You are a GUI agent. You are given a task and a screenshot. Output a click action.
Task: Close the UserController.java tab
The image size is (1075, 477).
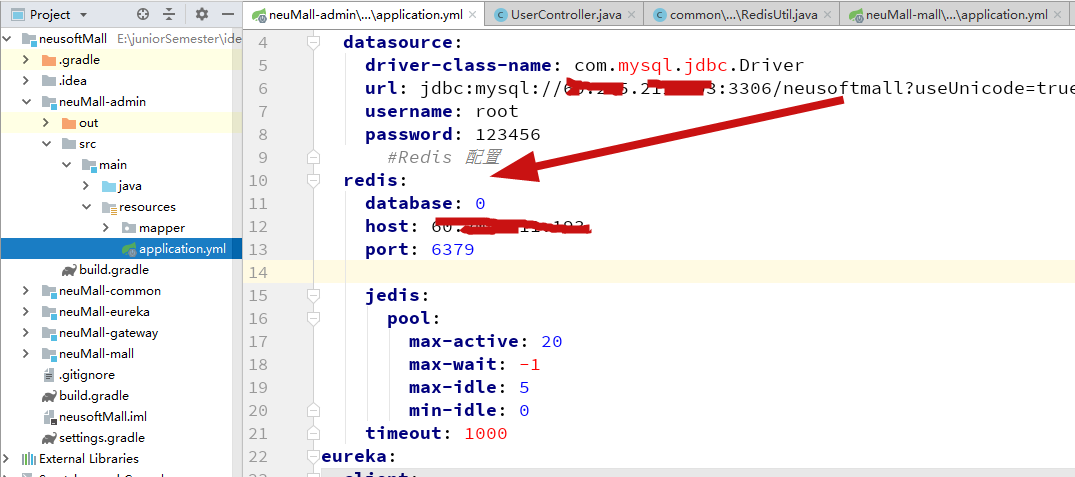pos(631,14)
